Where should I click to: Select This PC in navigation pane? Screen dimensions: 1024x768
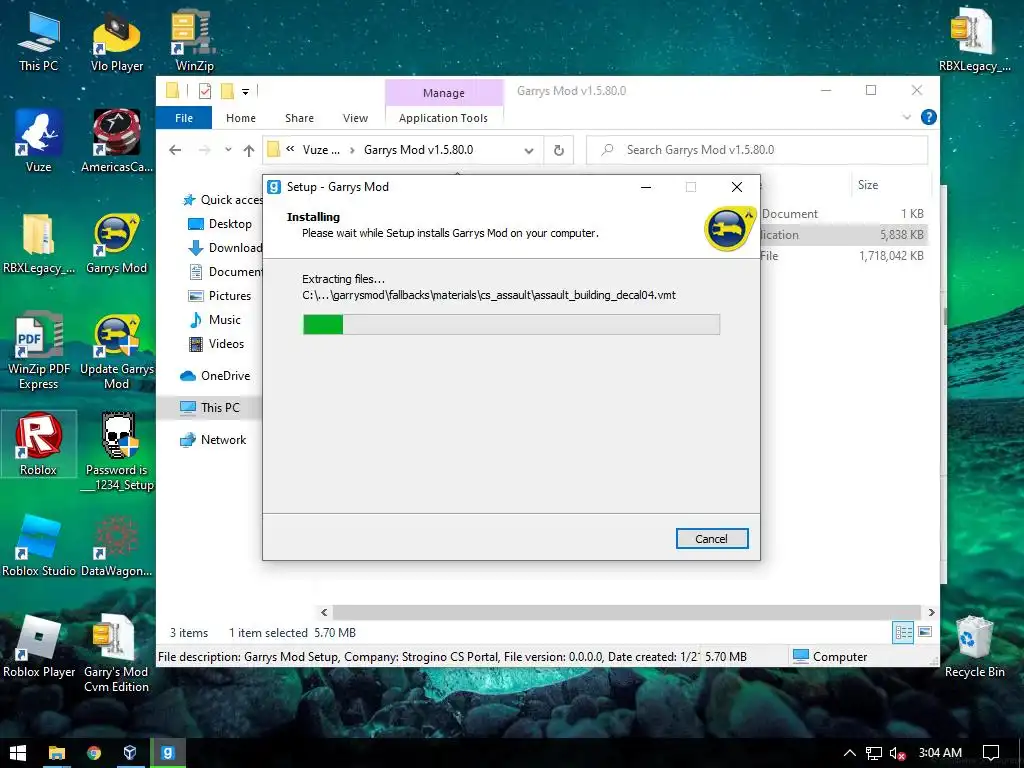click(209, 408)
